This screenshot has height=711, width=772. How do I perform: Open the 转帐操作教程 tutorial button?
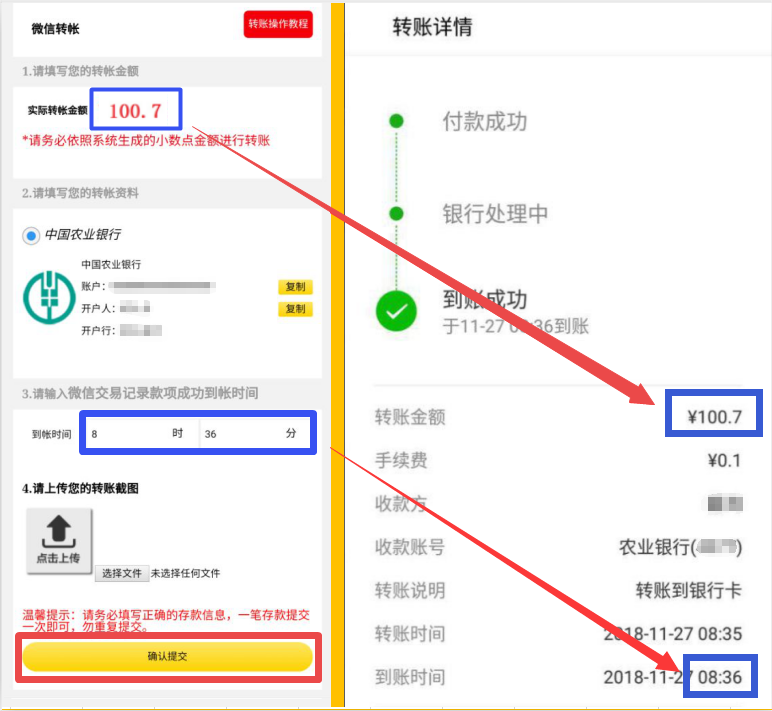pyautogui.click(x=278, y=25)
